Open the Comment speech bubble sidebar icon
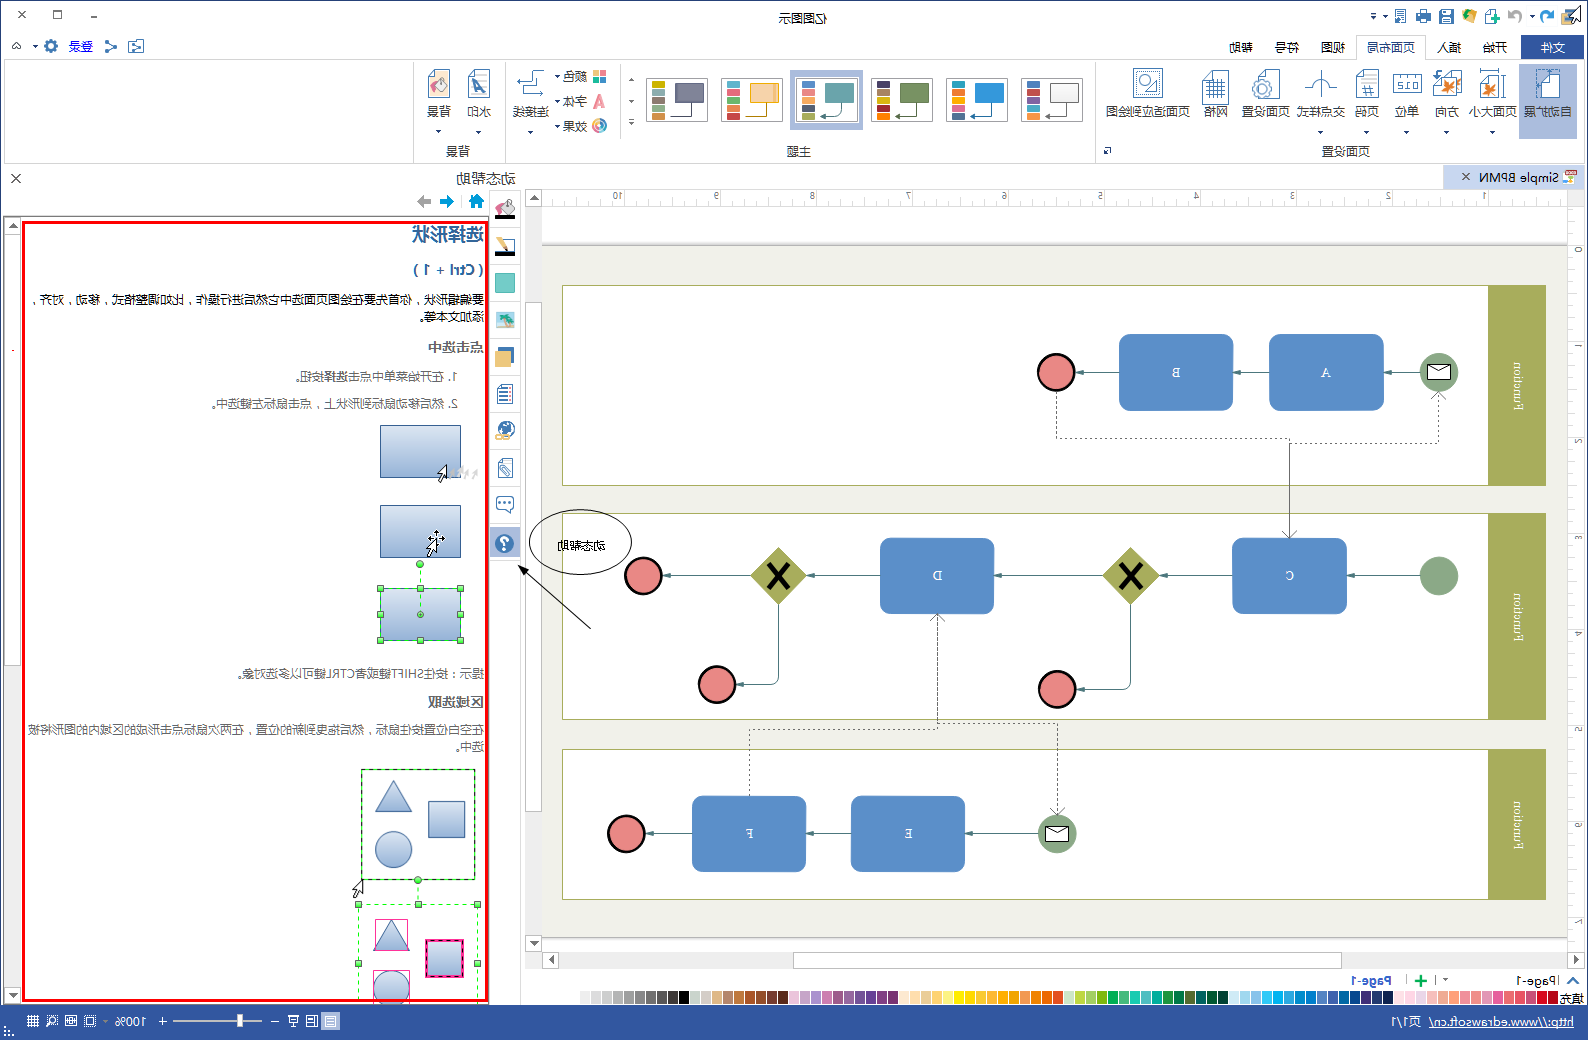The height and width of the screenshot is (1040, 1588). (x=505, y=505)
